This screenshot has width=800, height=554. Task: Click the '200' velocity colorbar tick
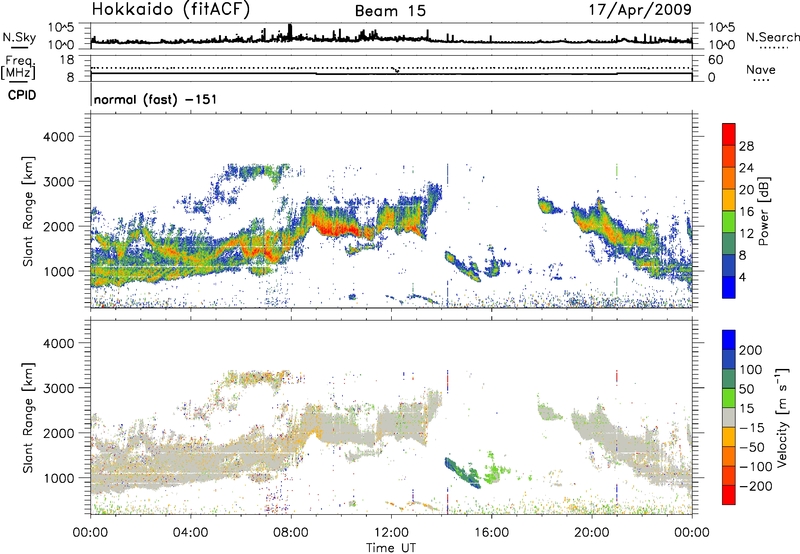coord(751,350)
